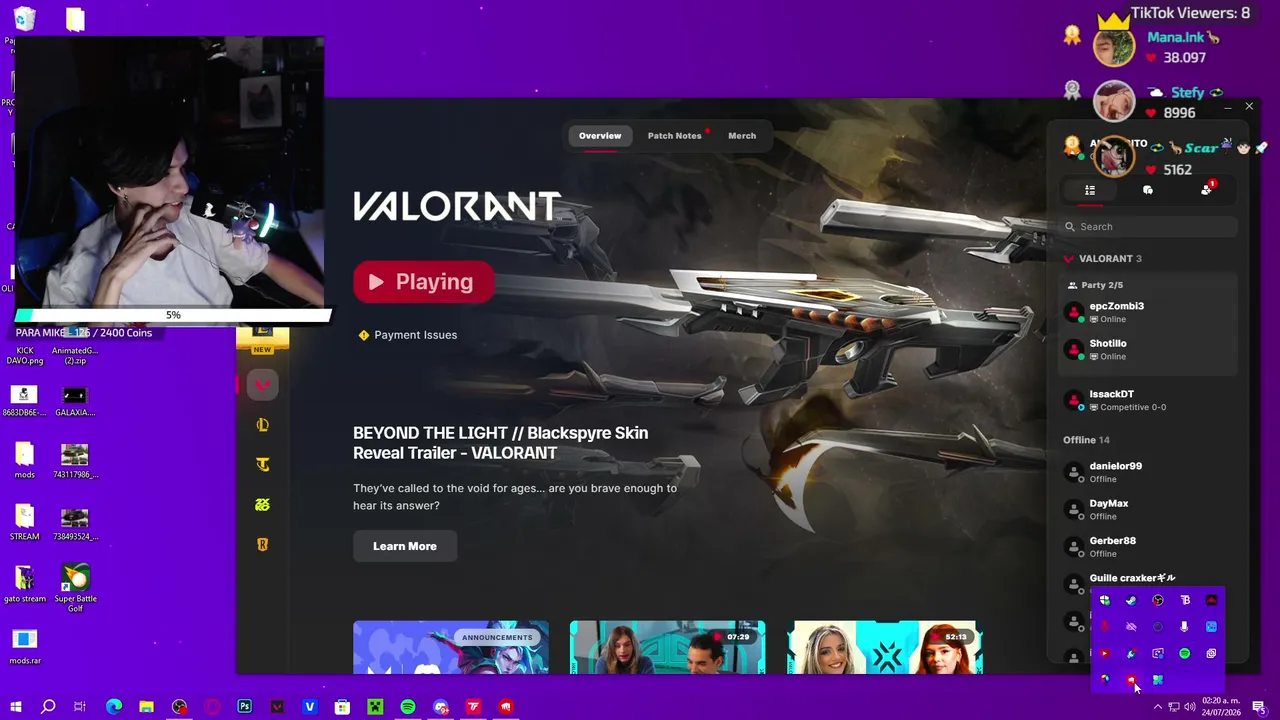This screenshot has width=1280, height=720.
Task: Click the Windows Security shield tray icon
Action: click(1104, 600)
